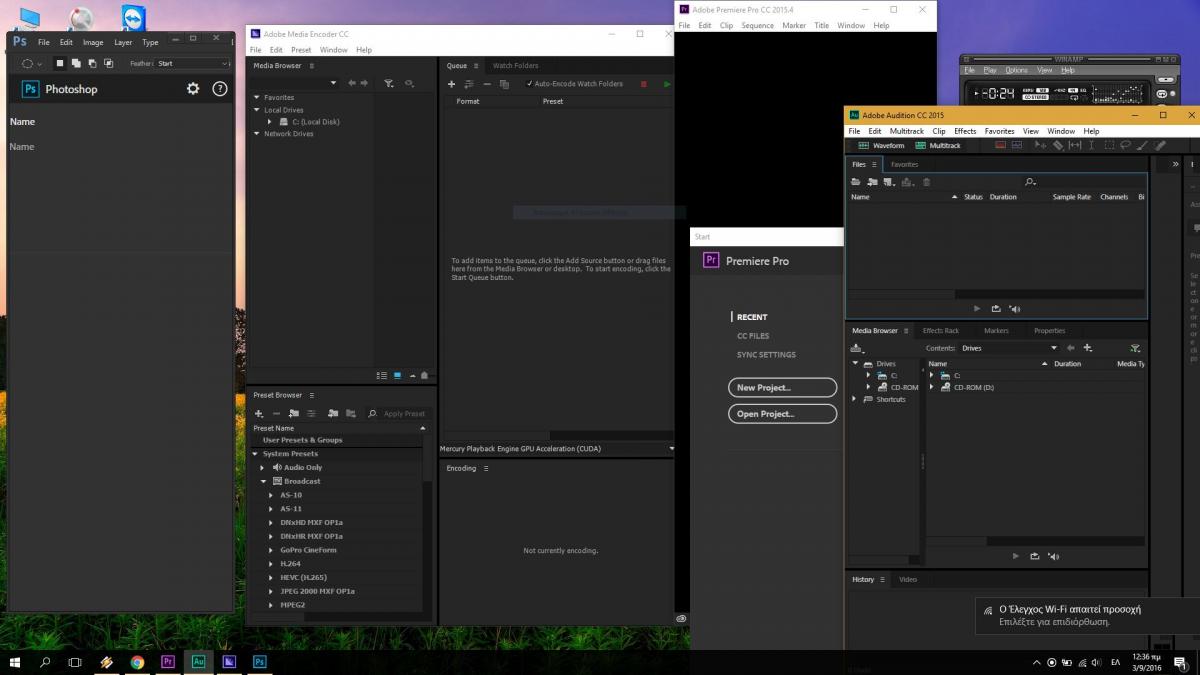The height and width of the screenshot is (675, 1200).
Task: Toggle Photoshop New Selection mode button
Action: tap(60, 63)
